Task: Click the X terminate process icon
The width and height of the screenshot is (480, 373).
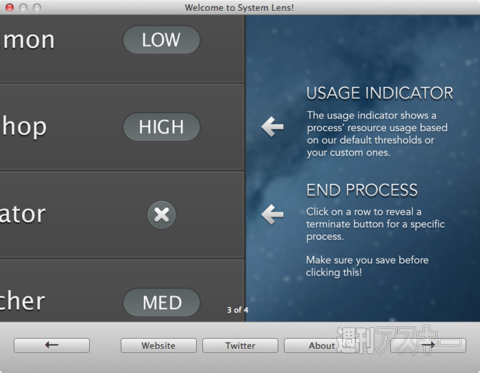Action: tap(162, 215)
